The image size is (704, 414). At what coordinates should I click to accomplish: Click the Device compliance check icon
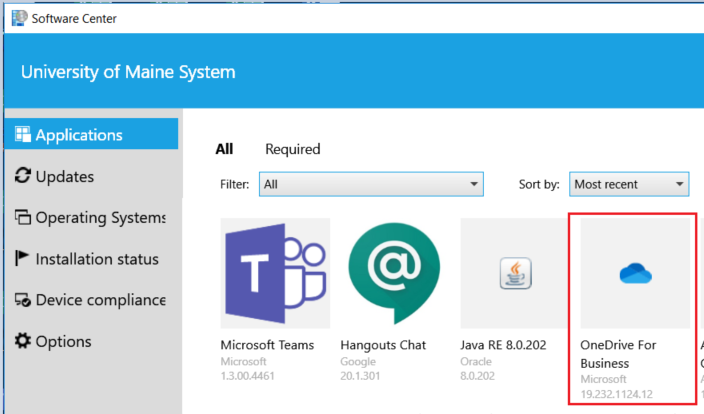pyautogui.click(x=22, y=299)
